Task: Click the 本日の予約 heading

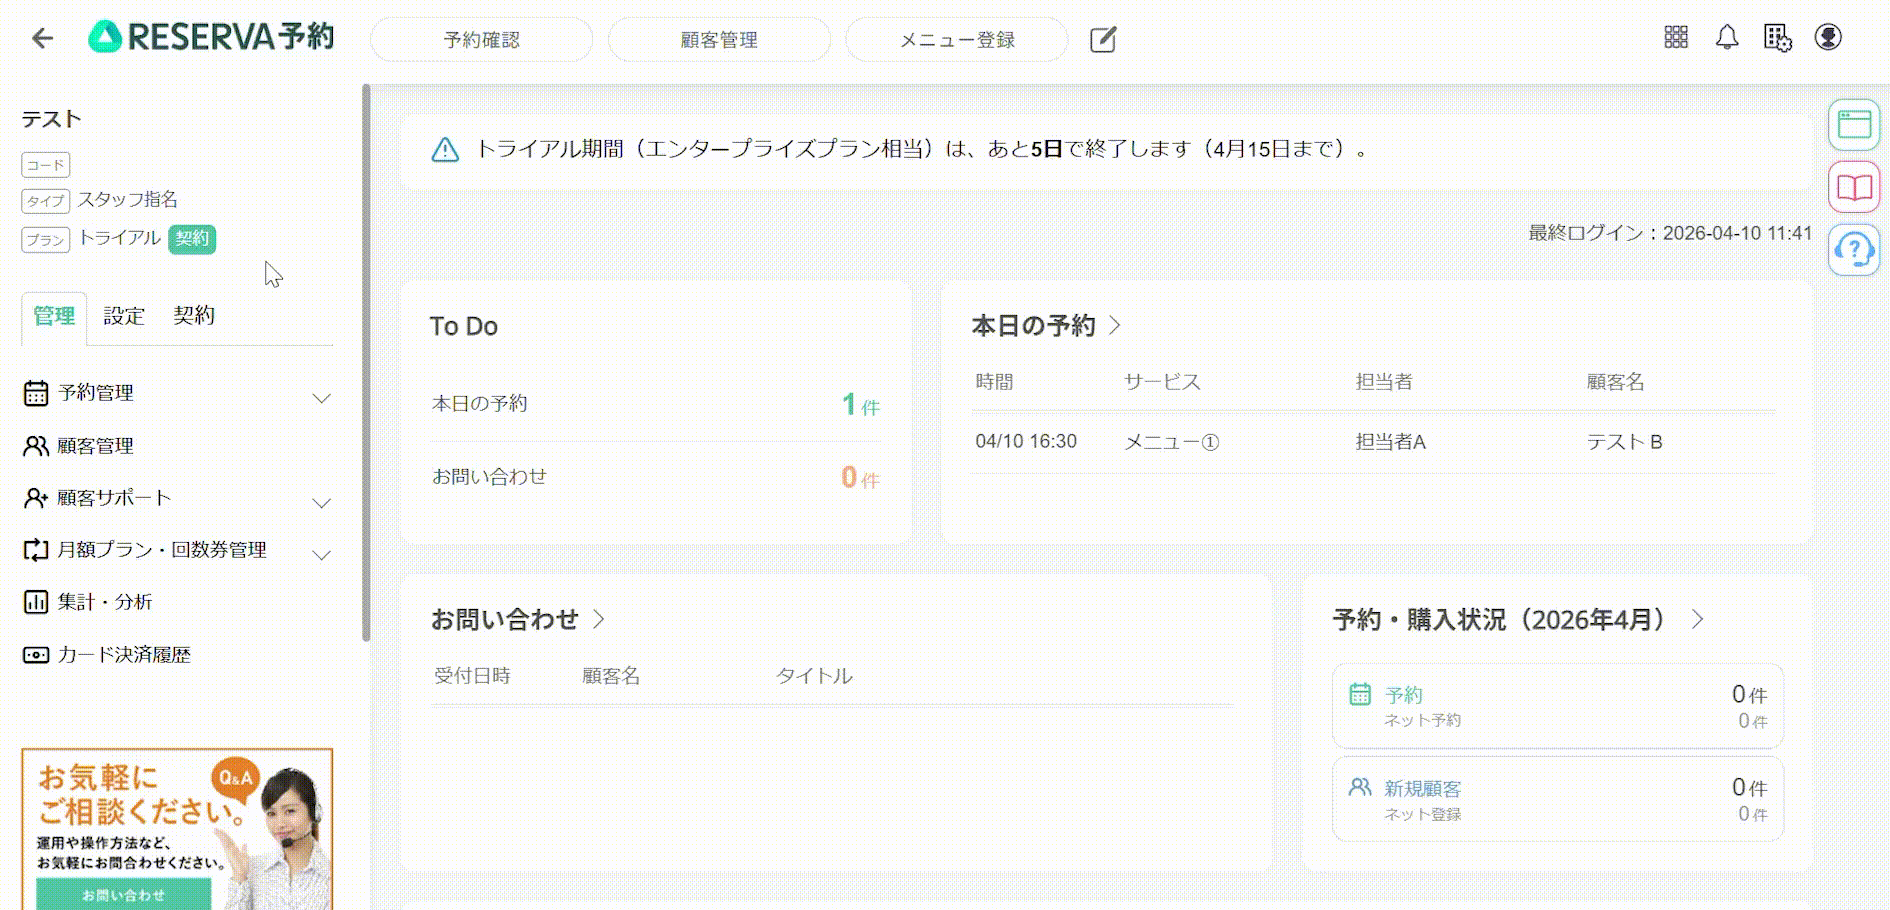Action: pos(1034,325)
